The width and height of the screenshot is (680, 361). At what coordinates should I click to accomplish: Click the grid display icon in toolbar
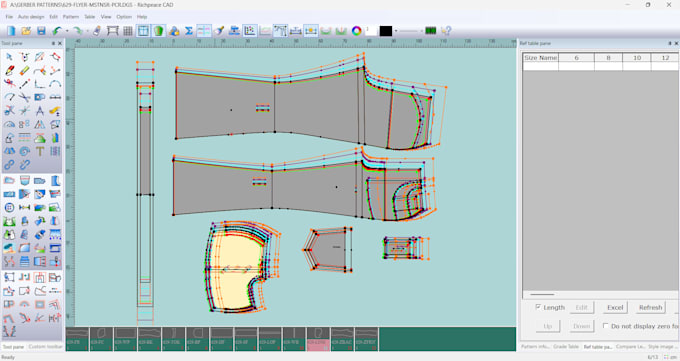click(x=128, y=31)
